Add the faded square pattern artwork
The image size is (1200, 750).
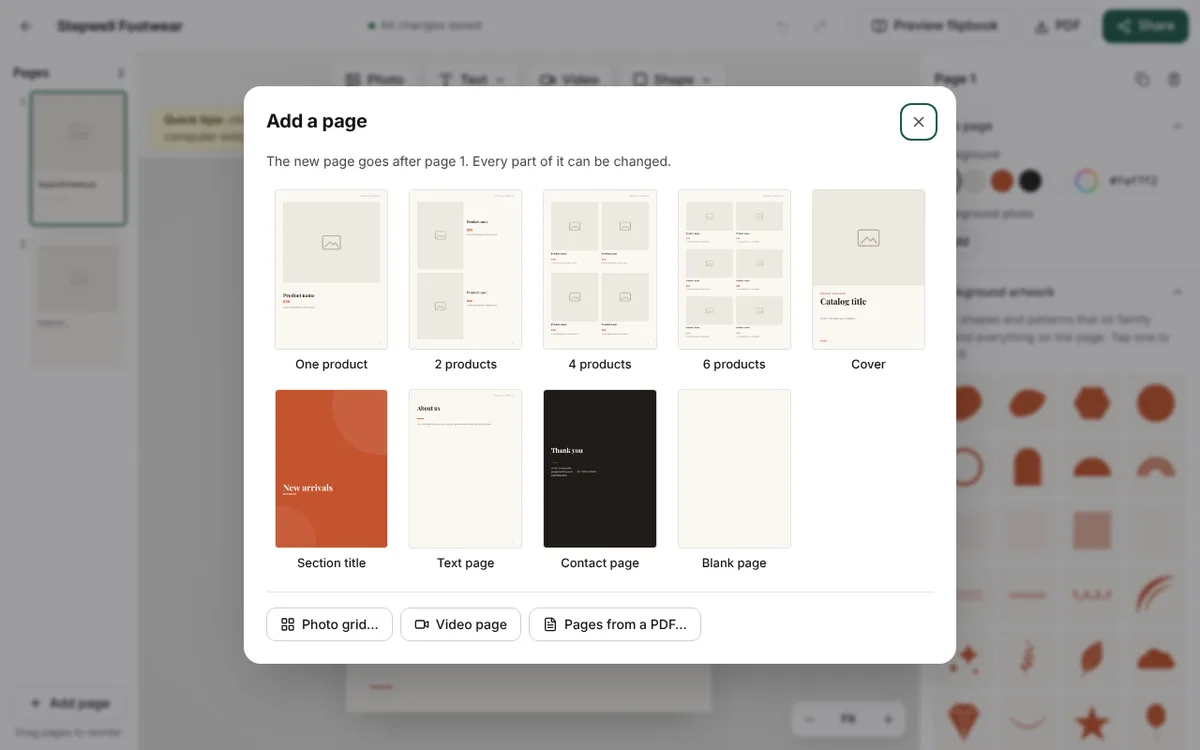point(1092,531)
